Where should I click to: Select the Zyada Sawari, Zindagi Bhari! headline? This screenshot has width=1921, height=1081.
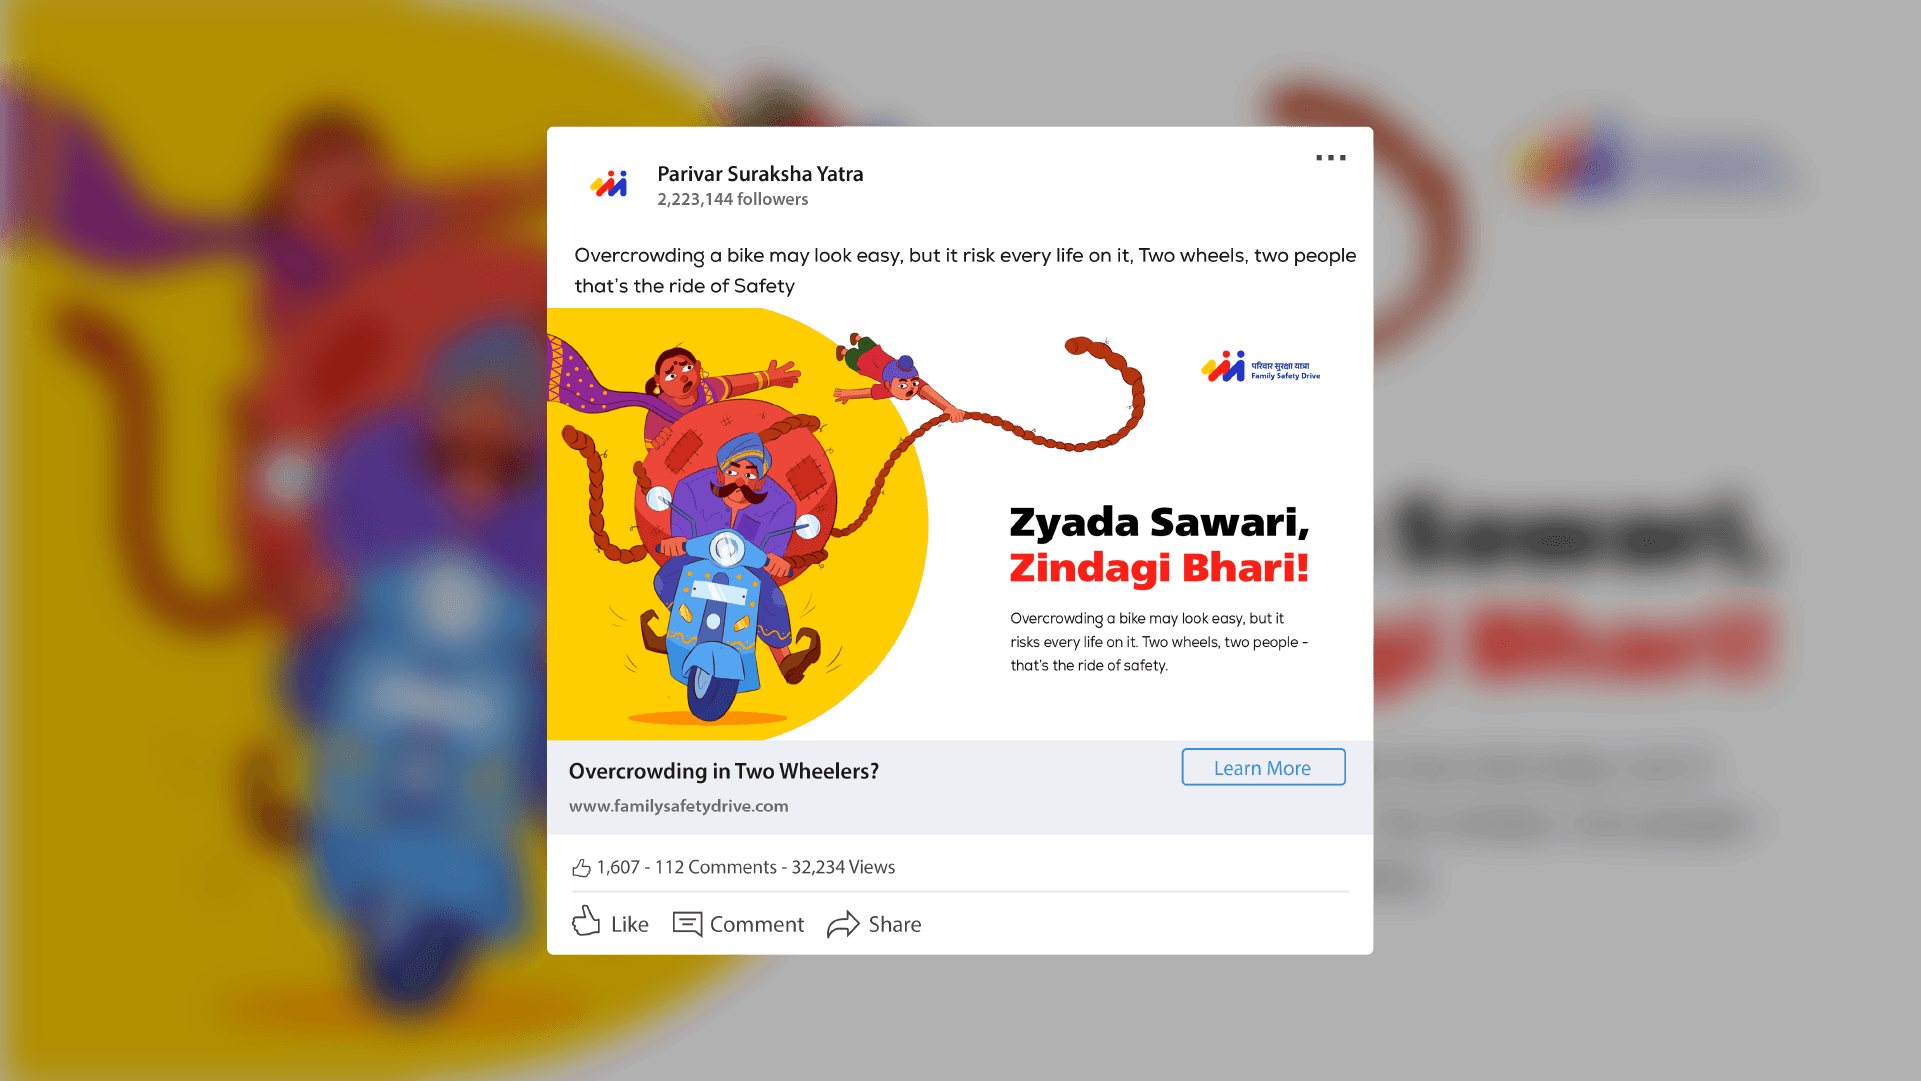click(x=1159, y=545)
